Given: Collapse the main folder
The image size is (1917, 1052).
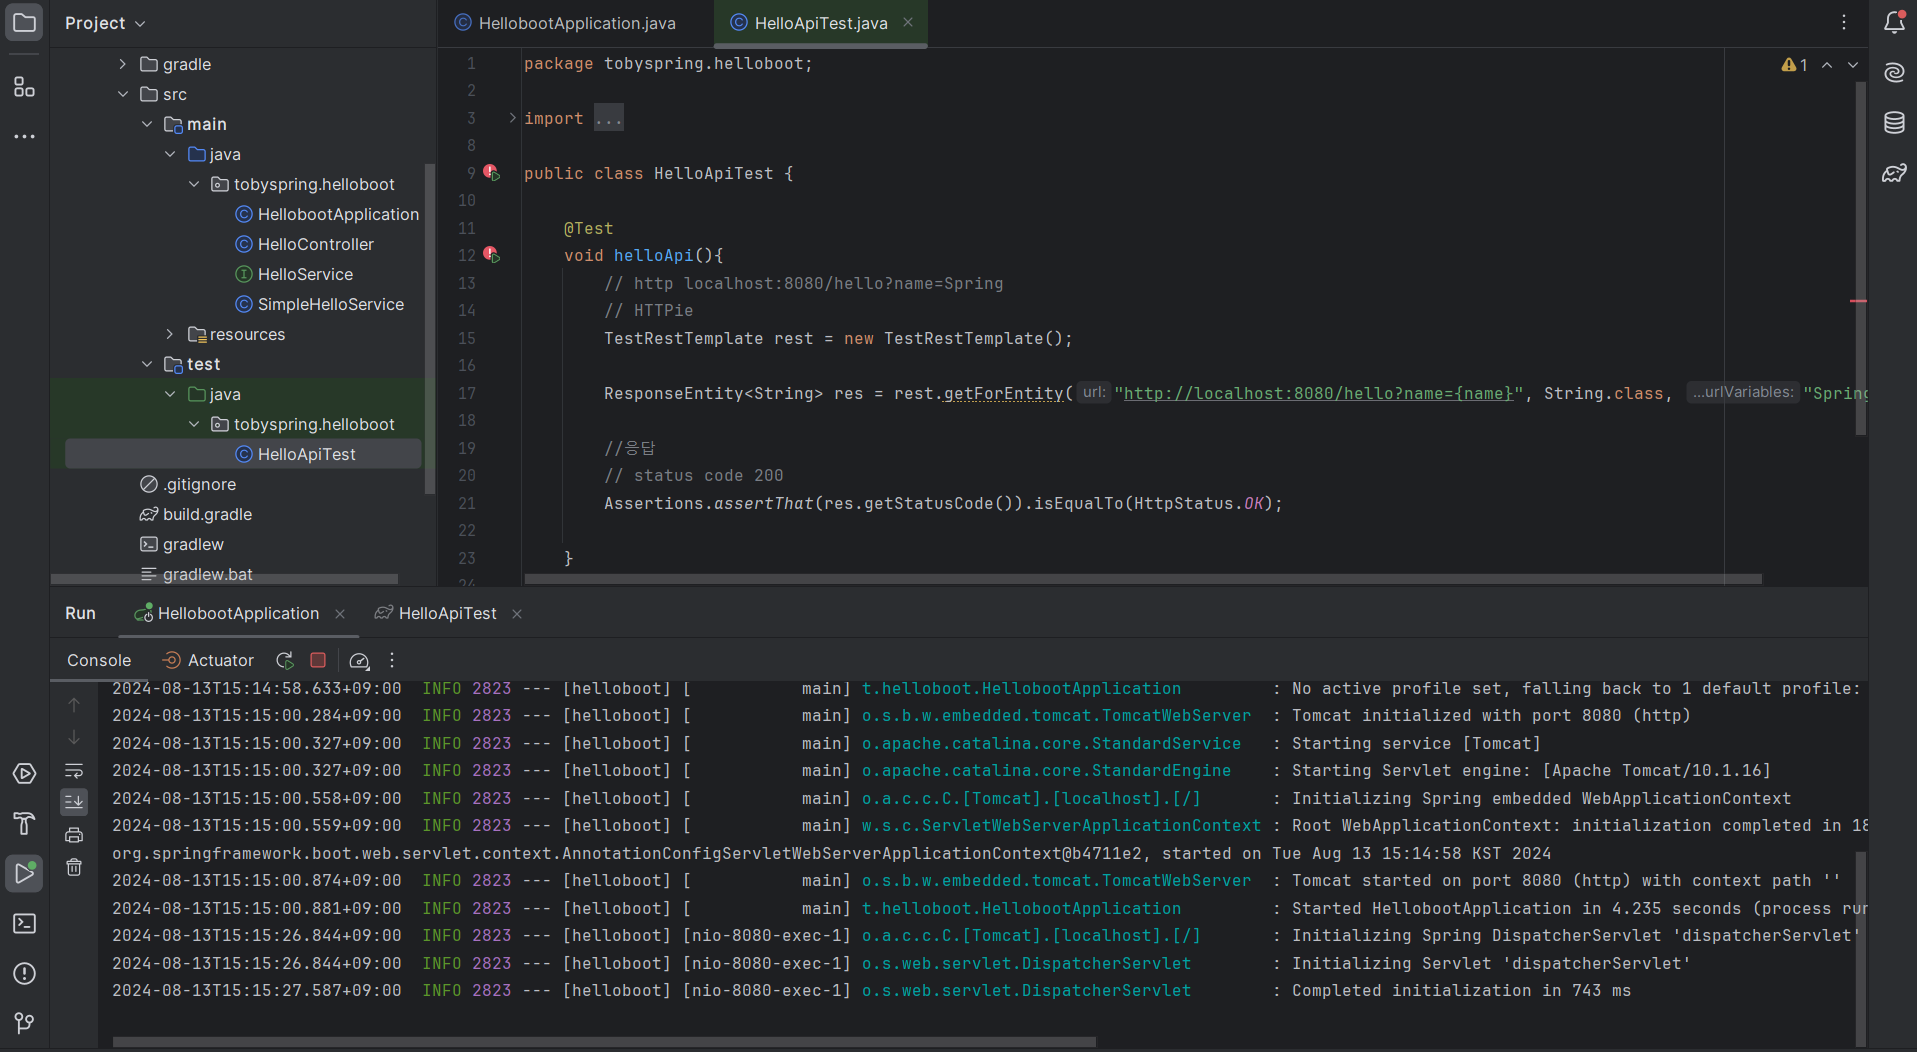Looking at the screenshot, I should pyautogui.click(x=147, y=124).
